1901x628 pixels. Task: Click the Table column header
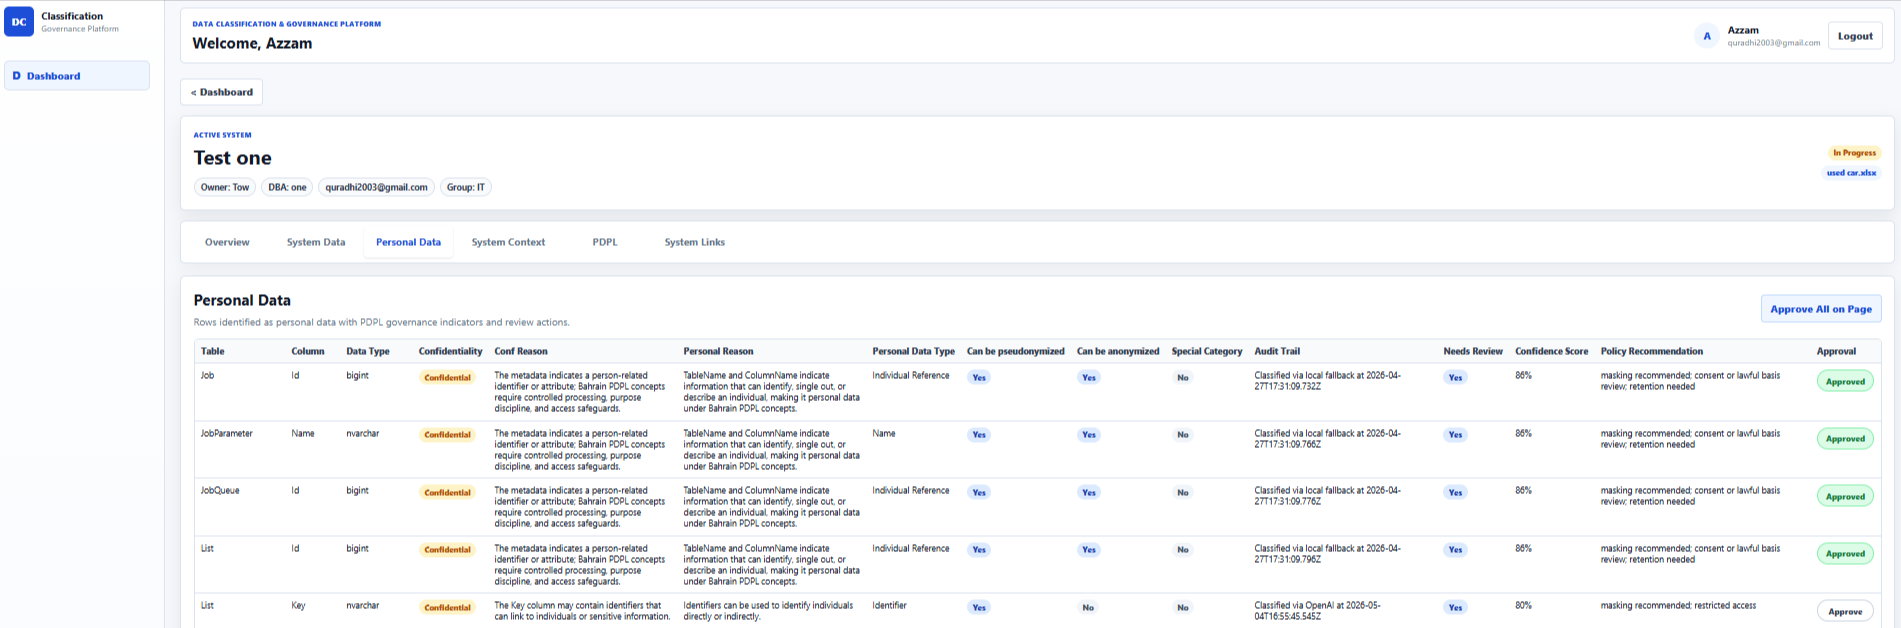tap(212, 351)
